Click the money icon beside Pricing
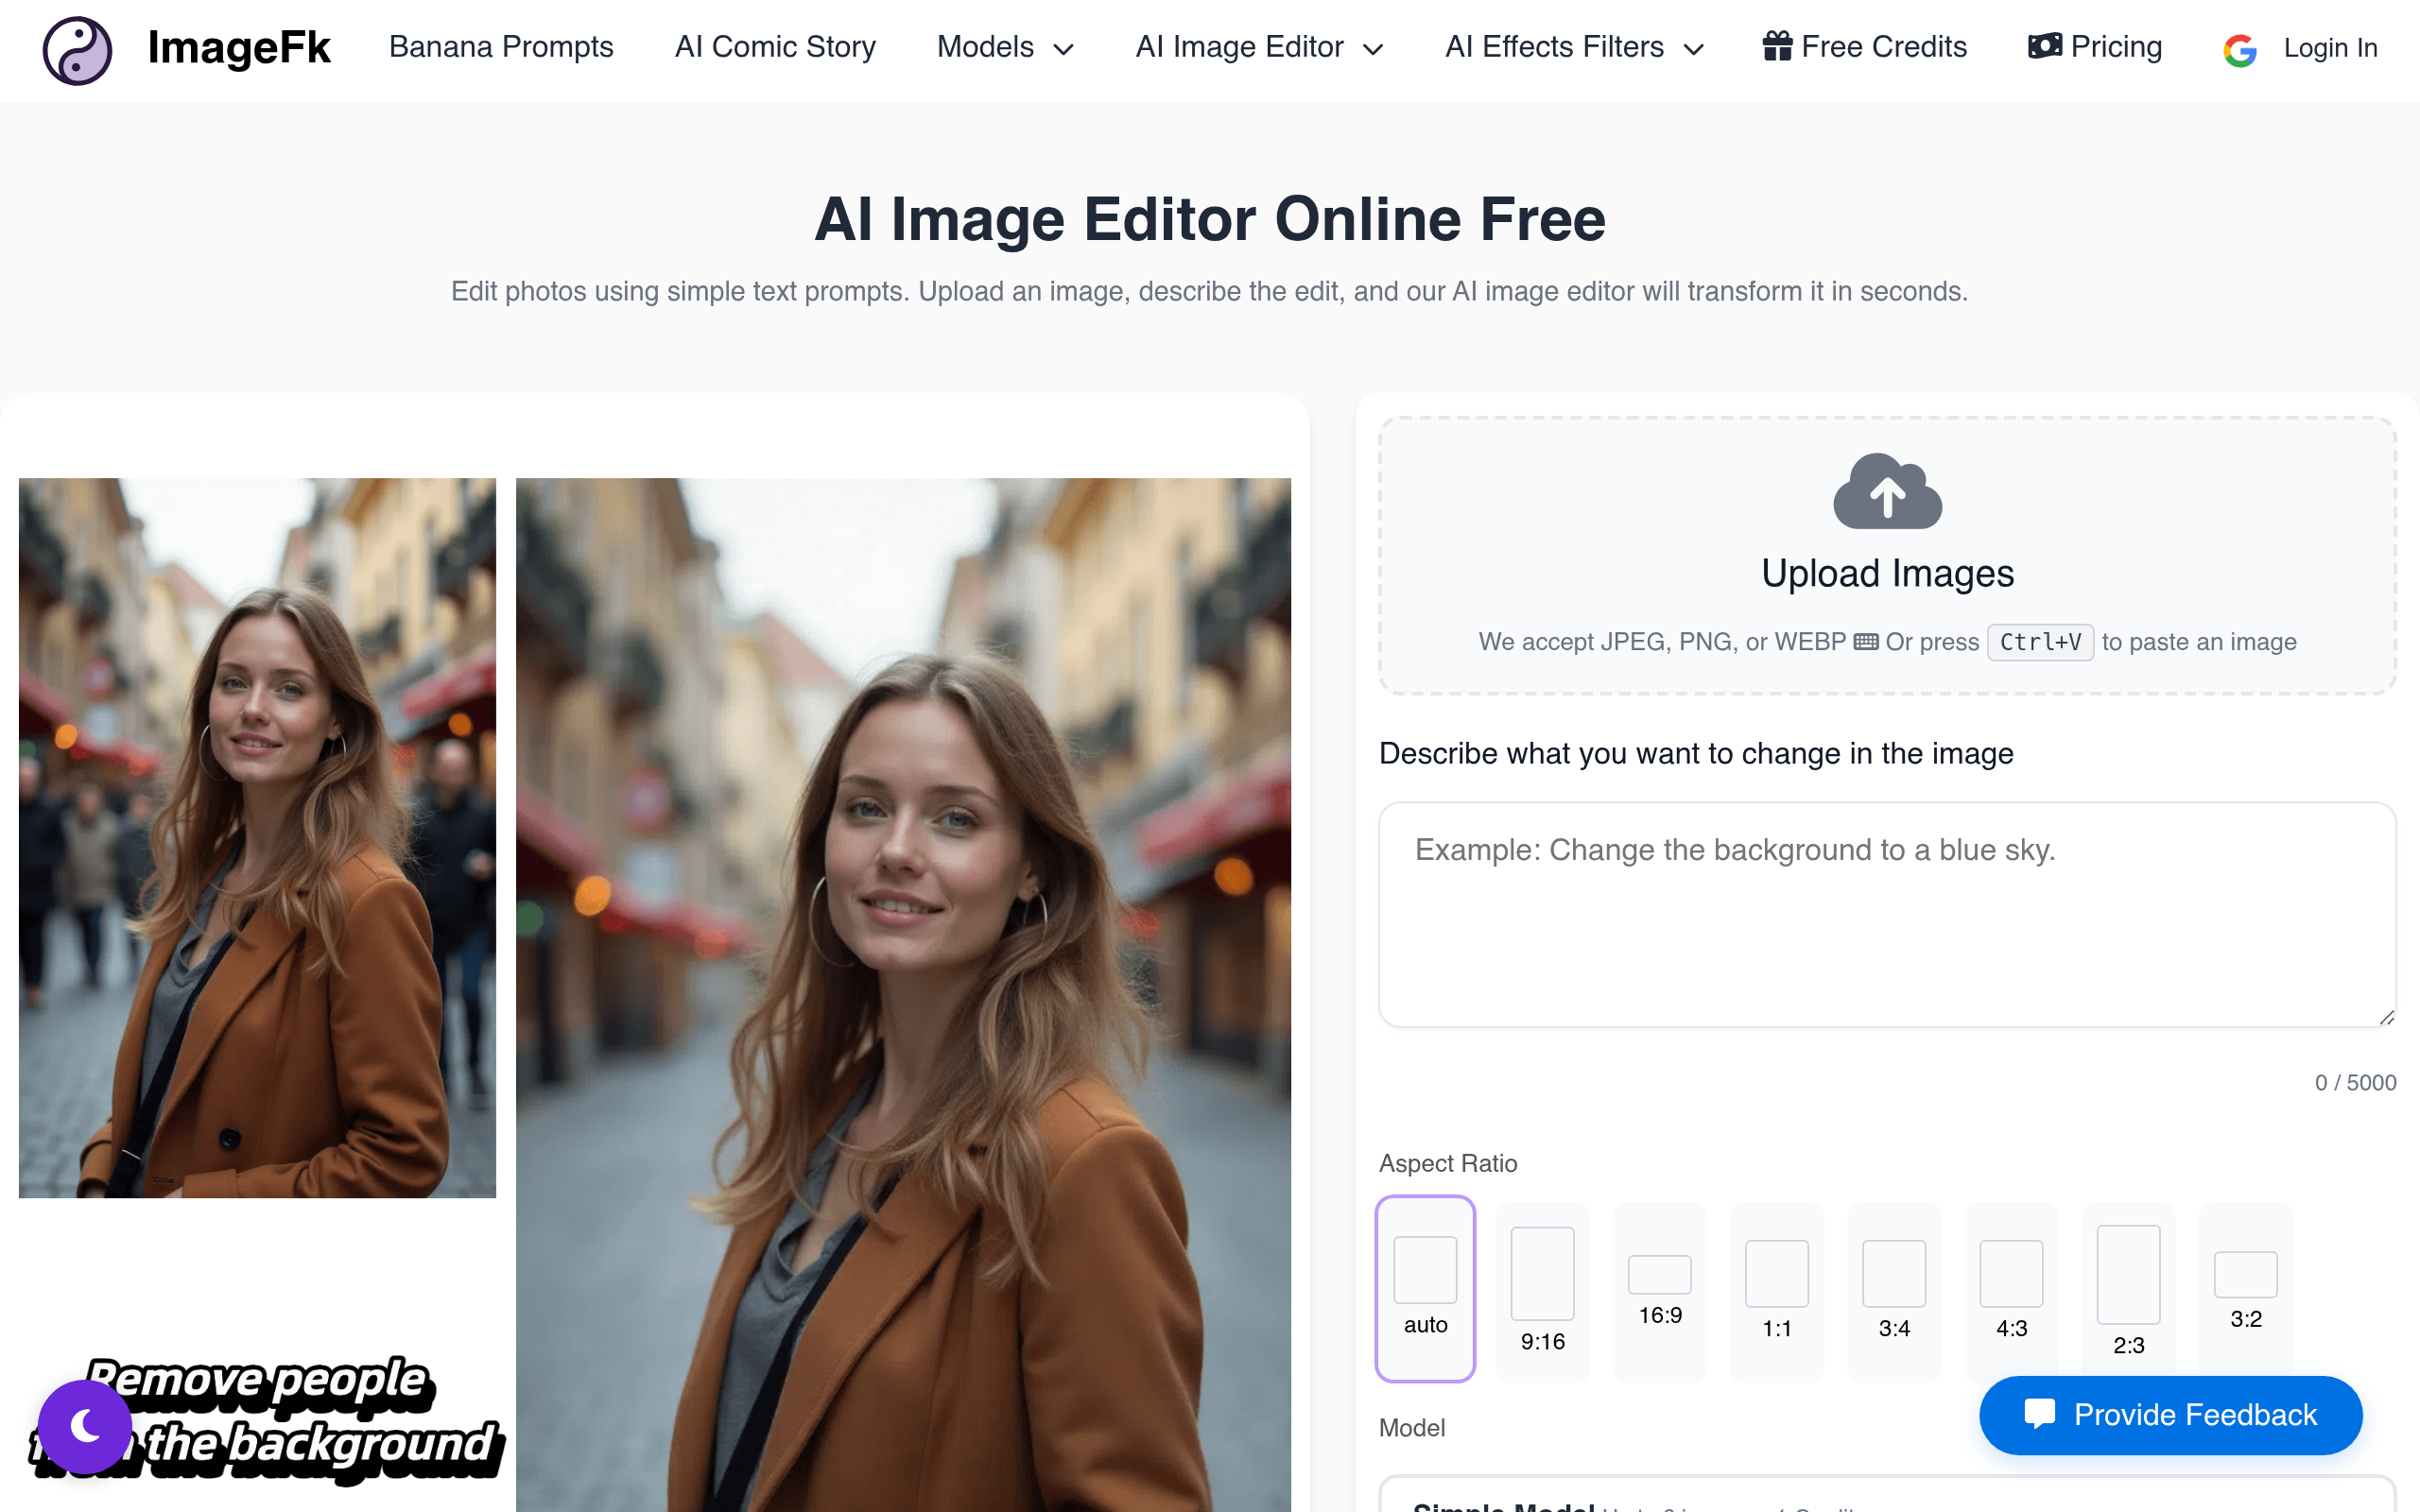The height and width of the screenshot is (1512, 2420). [x=2045, y=46]
